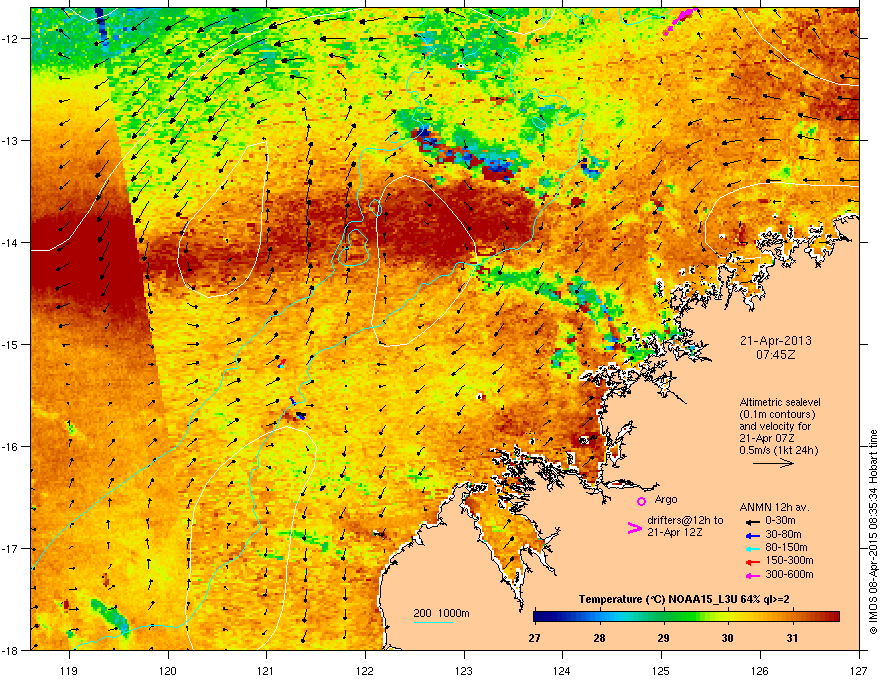880x680 pixels.
Task: Click the '07:45Z' time label
Action: click(x=776, y=355)
